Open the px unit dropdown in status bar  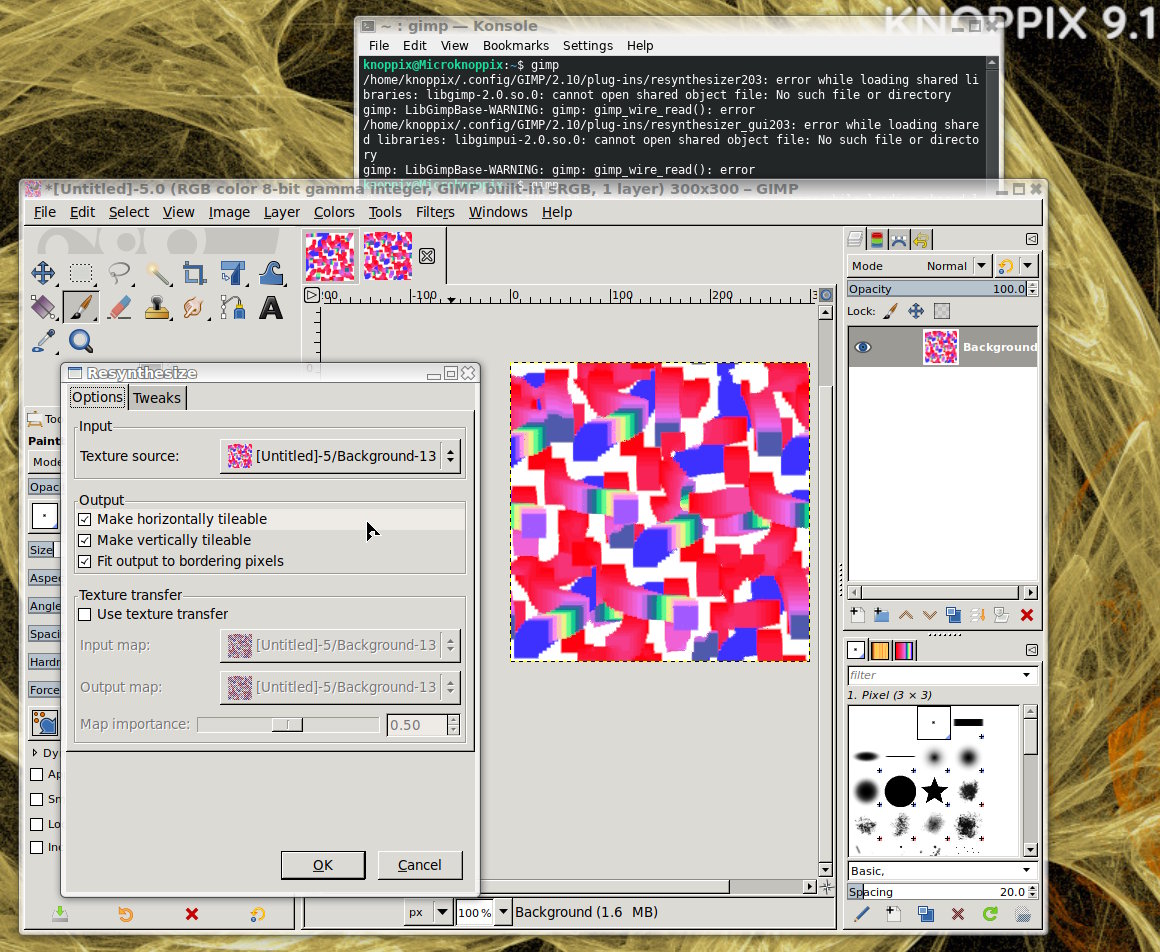tap(442, 912)
